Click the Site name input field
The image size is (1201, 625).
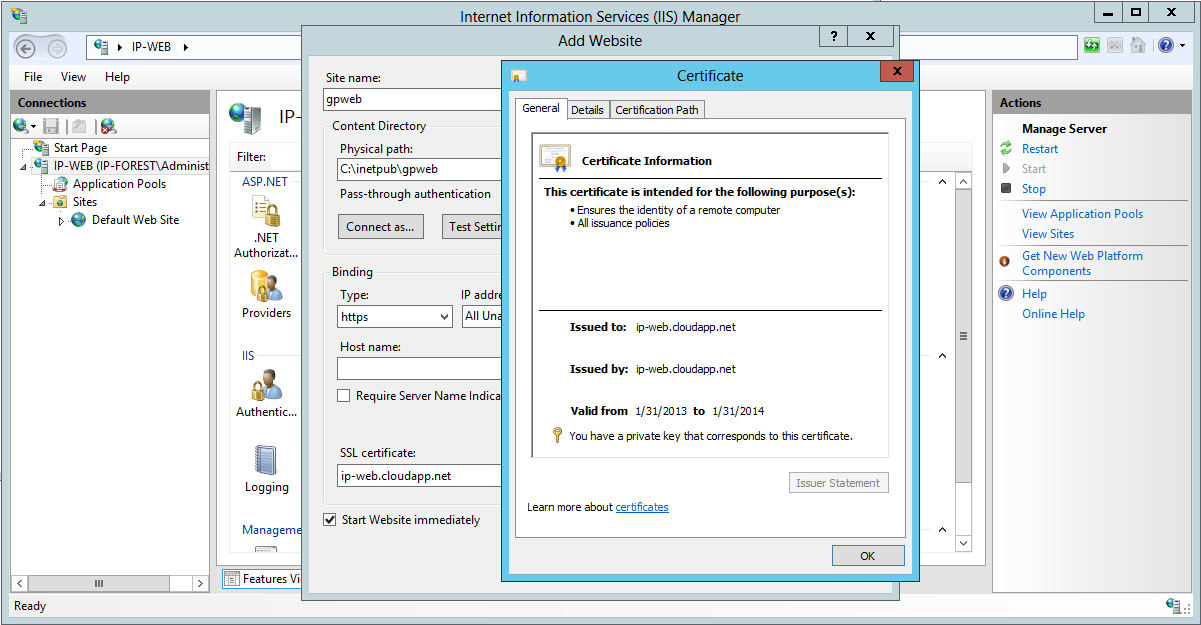414,99
